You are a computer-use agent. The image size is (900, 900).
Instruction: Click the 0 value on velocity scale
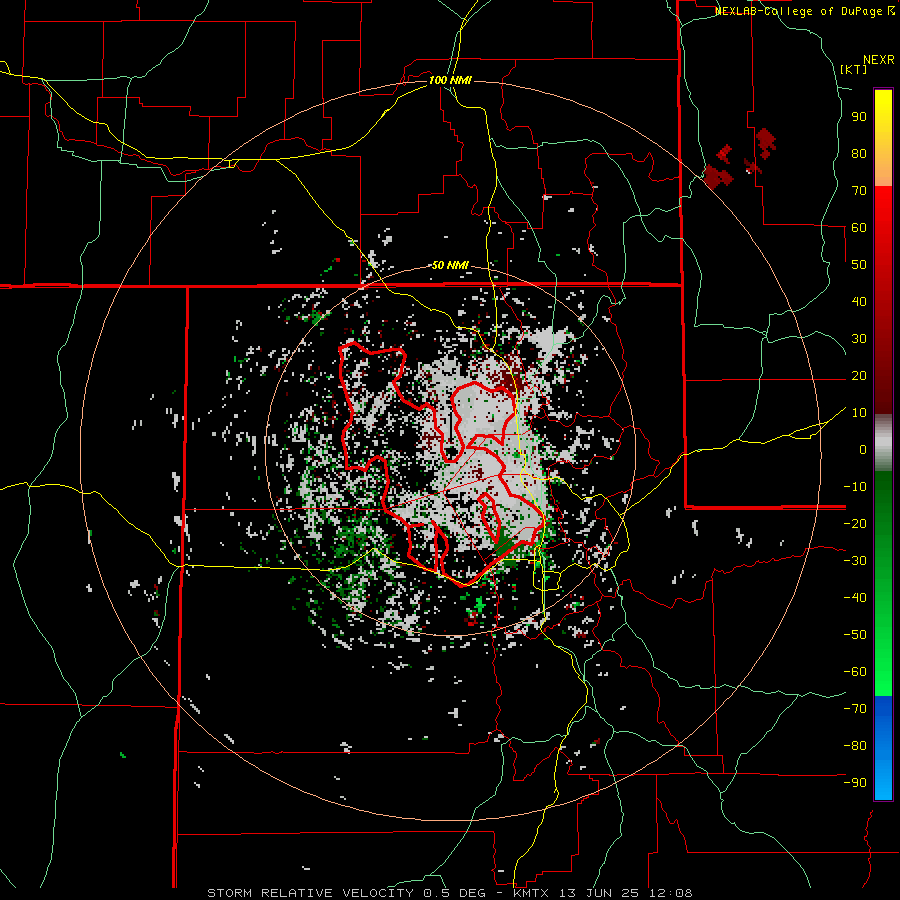tap(863, 449)
